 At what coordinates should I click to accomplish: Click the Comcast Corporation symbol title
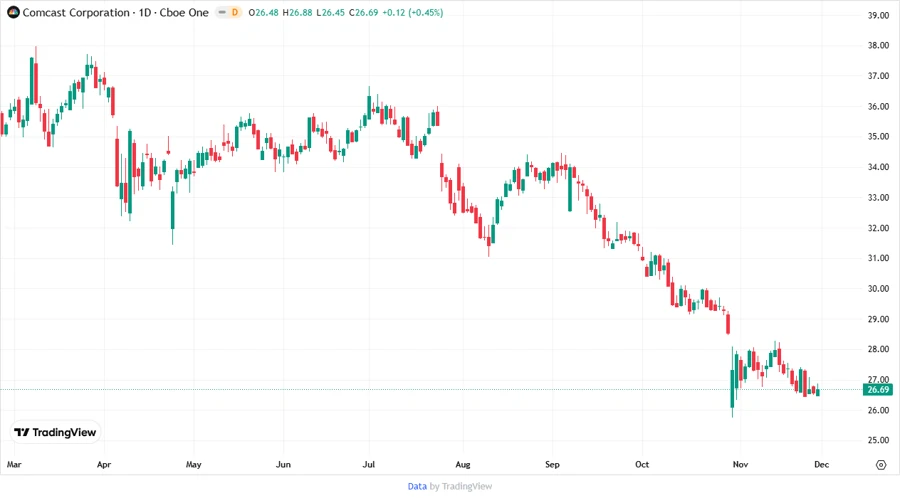[x=76, y=13]
